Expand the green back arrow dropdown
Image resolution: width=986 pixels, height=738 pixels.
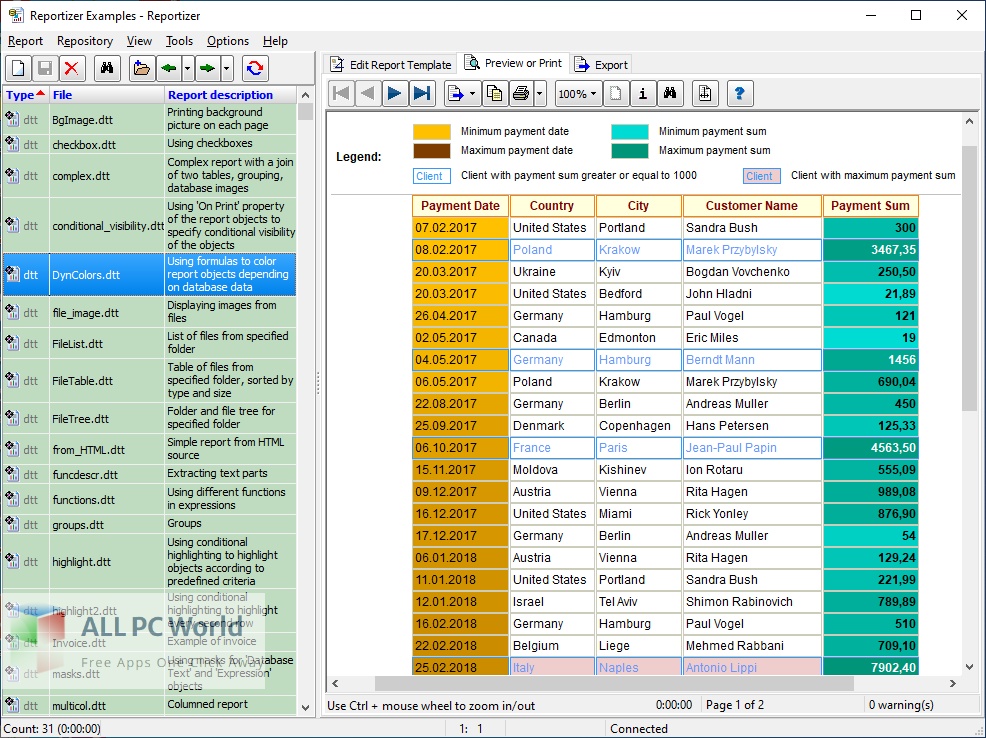click(187, 68)
